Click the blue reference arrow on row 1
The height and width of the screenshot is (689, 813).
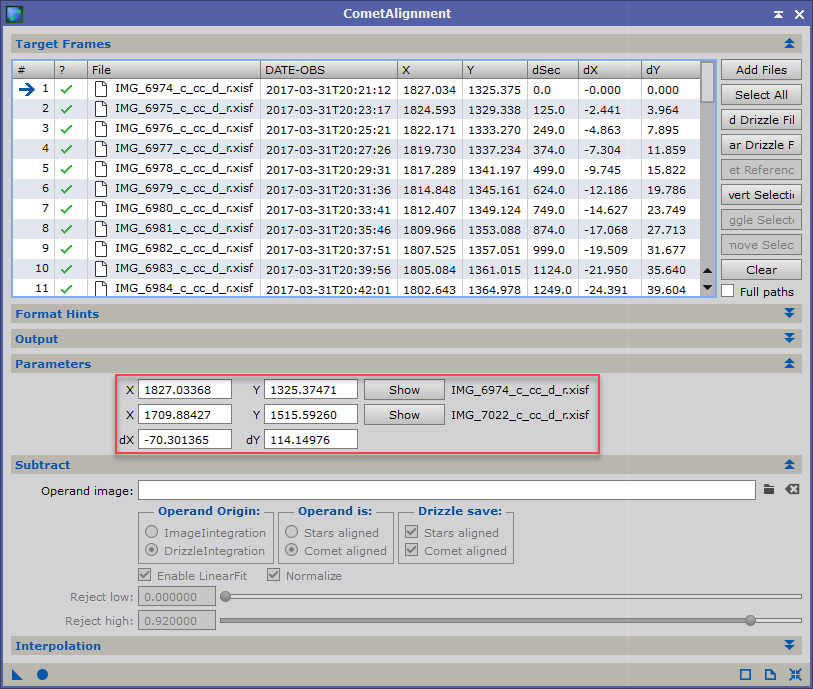click(x=26, y=90)
